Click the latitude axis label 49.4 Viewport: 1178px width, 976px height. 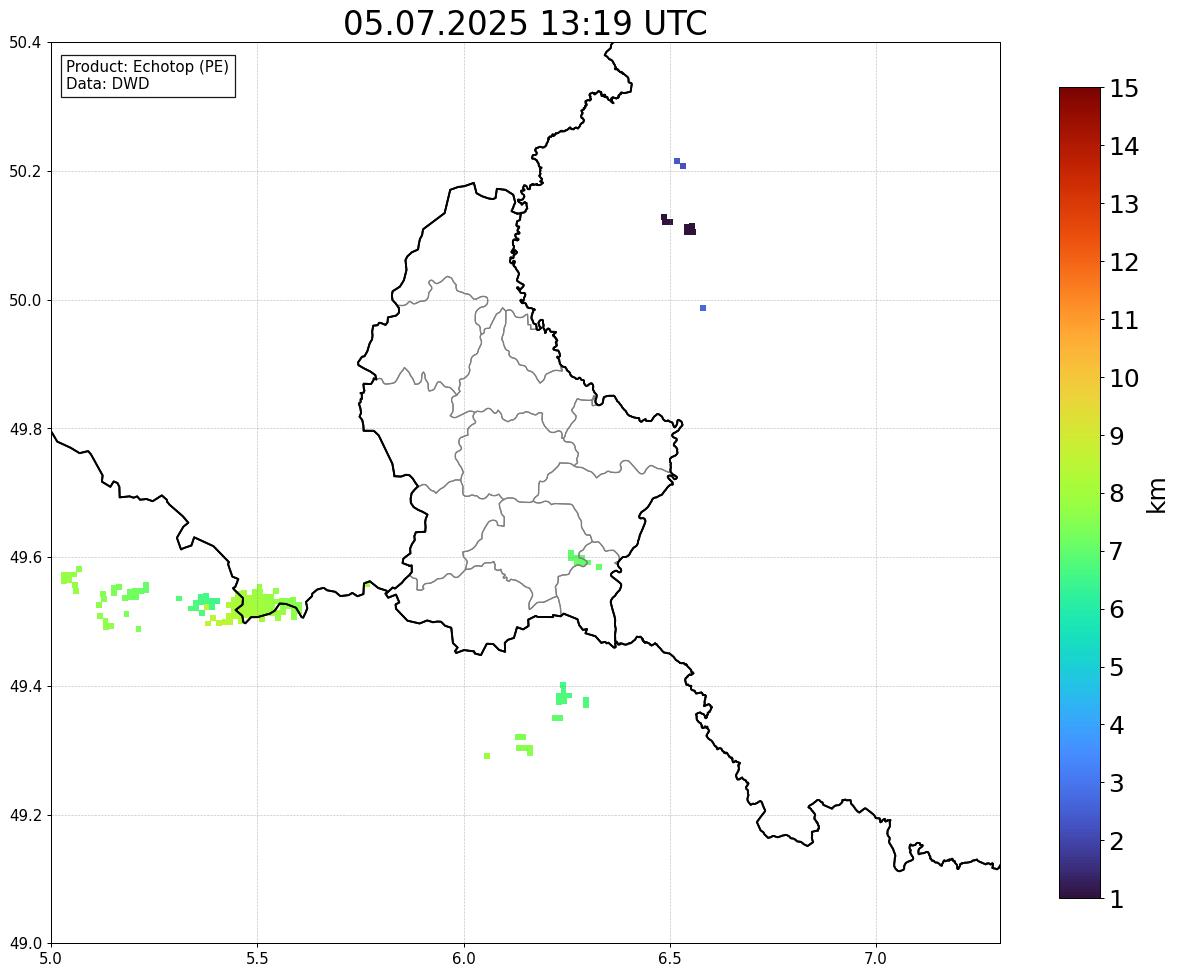pos(25,687)
